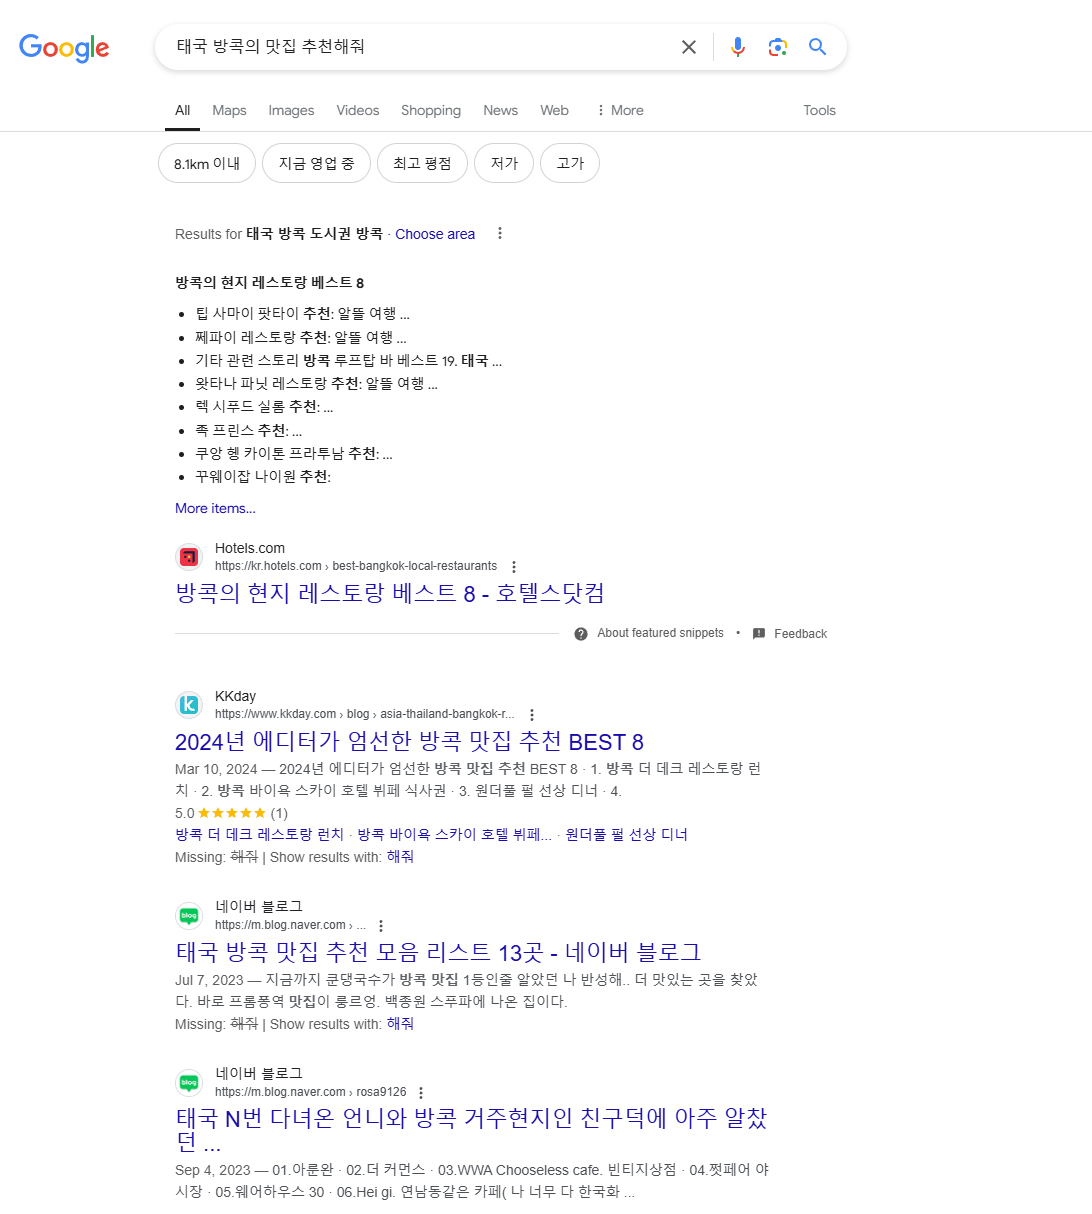The height and width of the screenshot is (1214, 1092).
Task: Click the 방콕의 현지 레스토랑 베스트 8 snippet heading
Action: (269, 283)
